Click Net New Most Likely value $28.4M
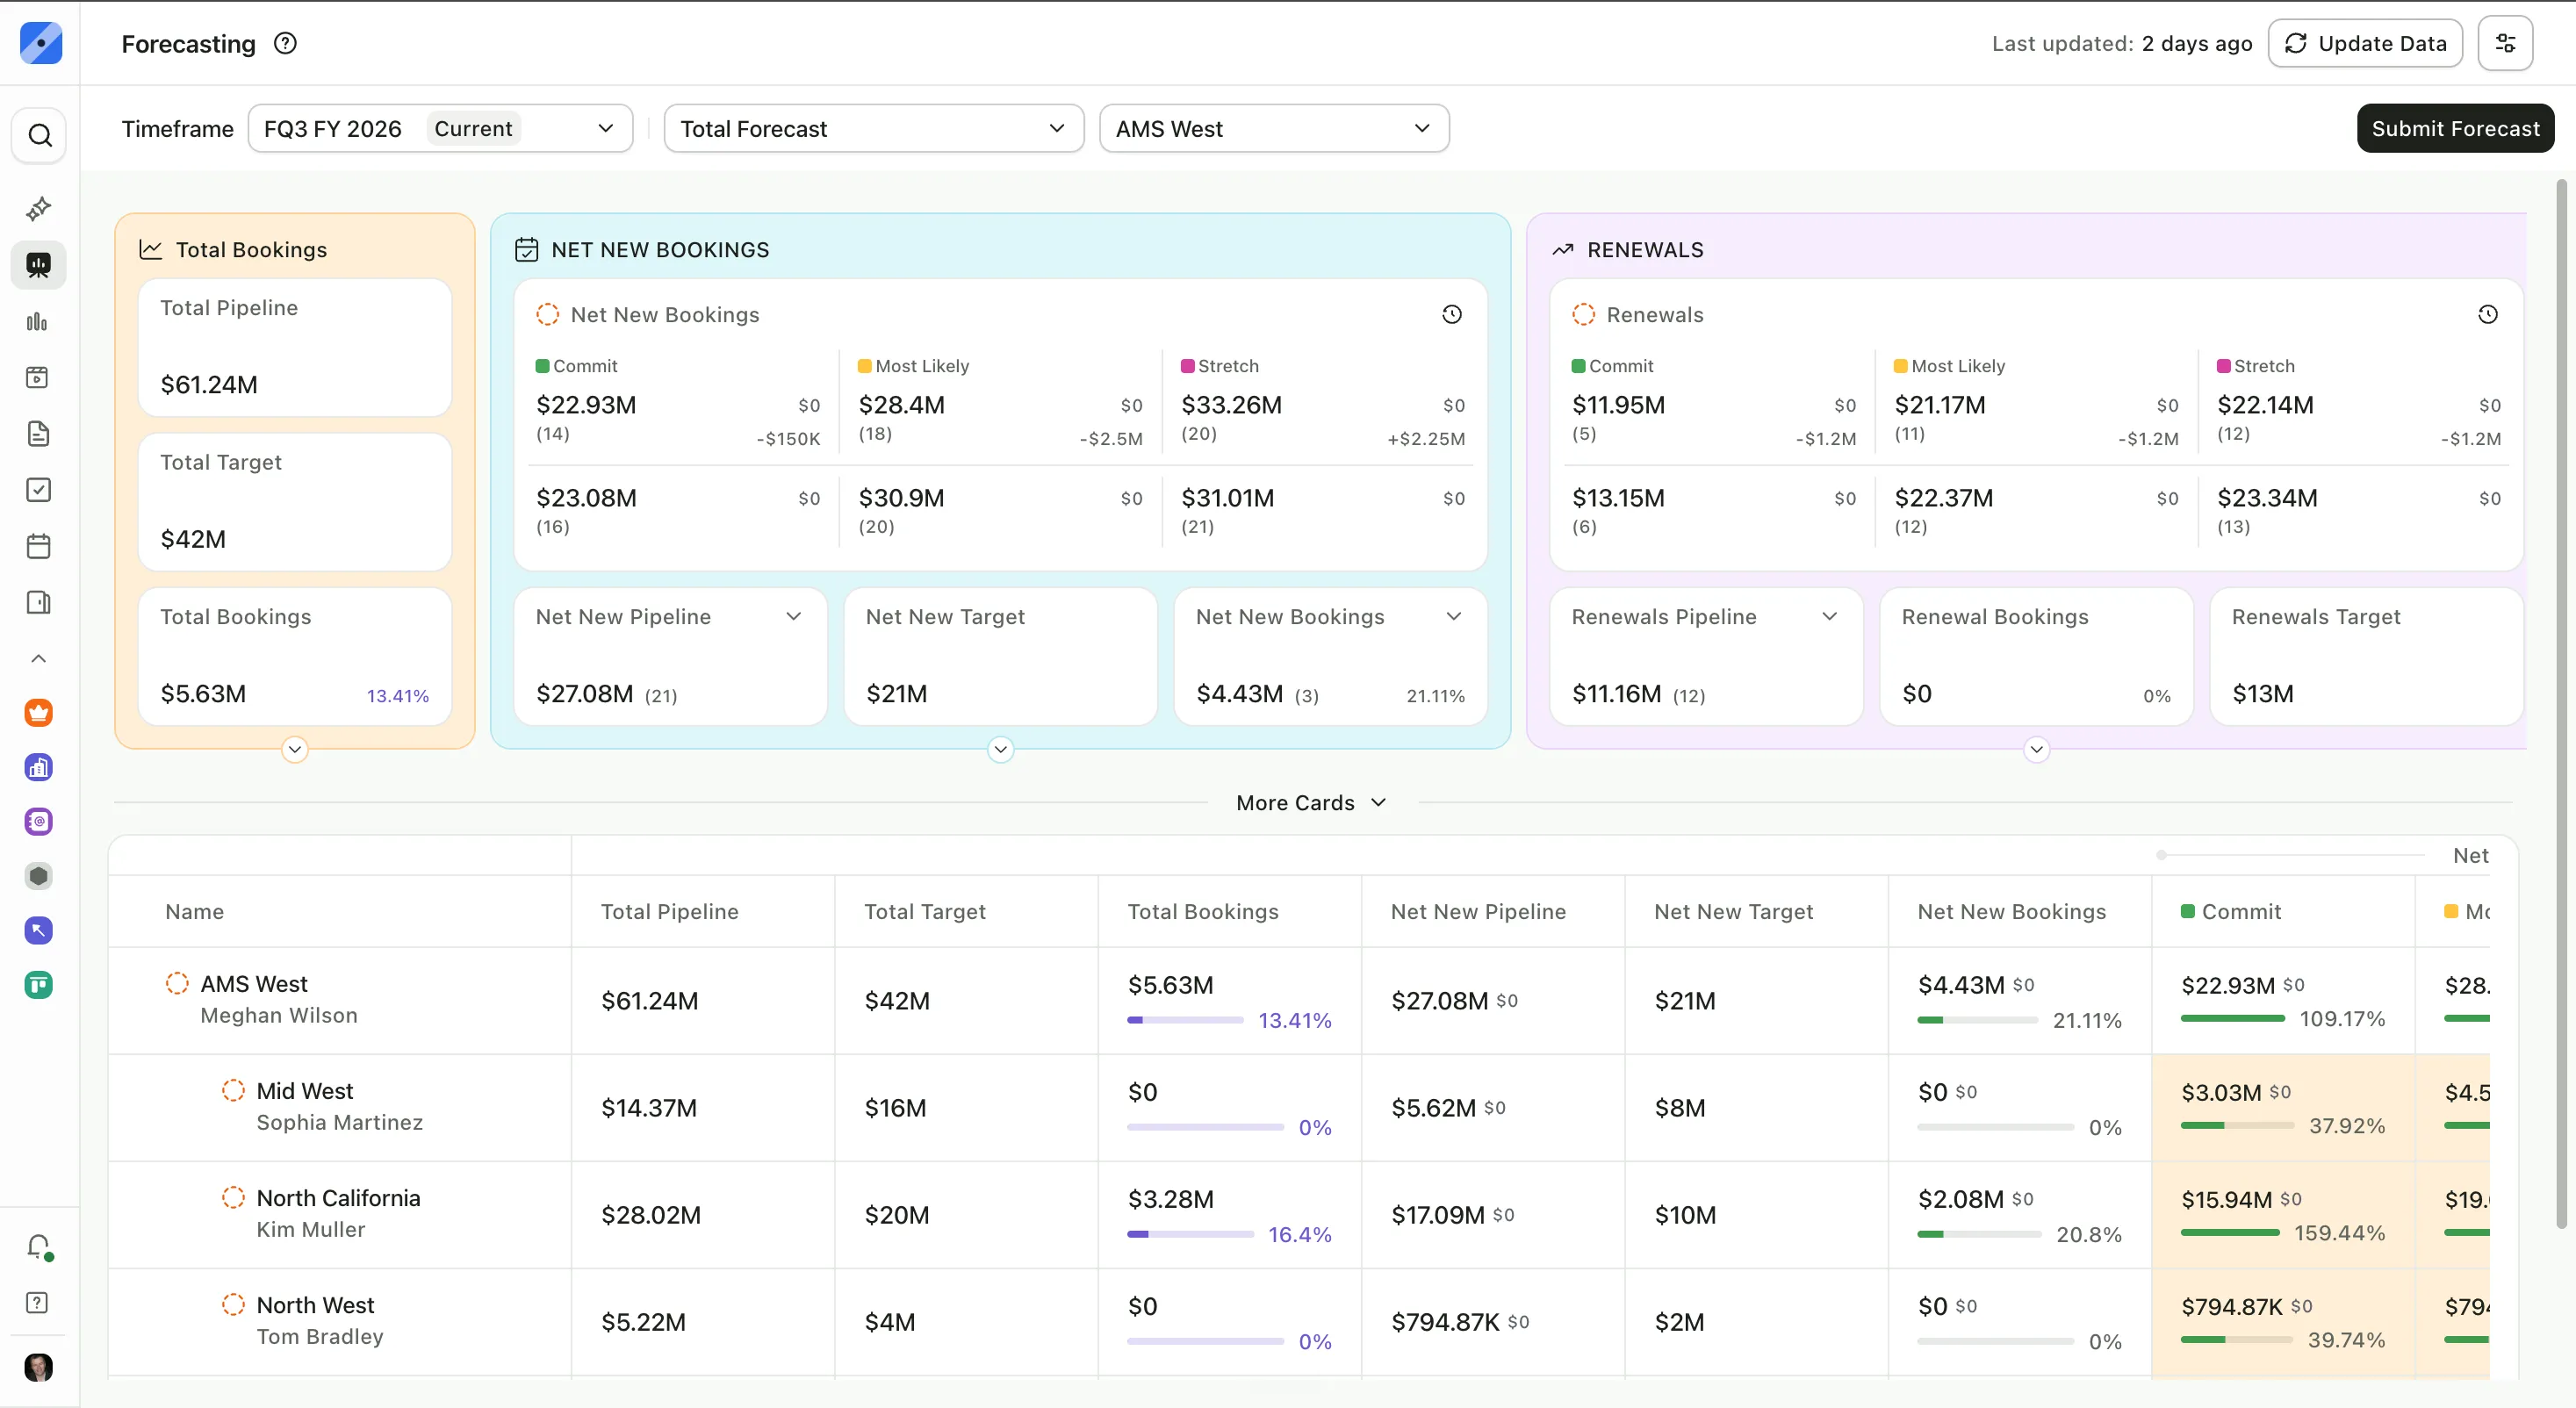2576x1408 pixels. click(x=901, y=404)
